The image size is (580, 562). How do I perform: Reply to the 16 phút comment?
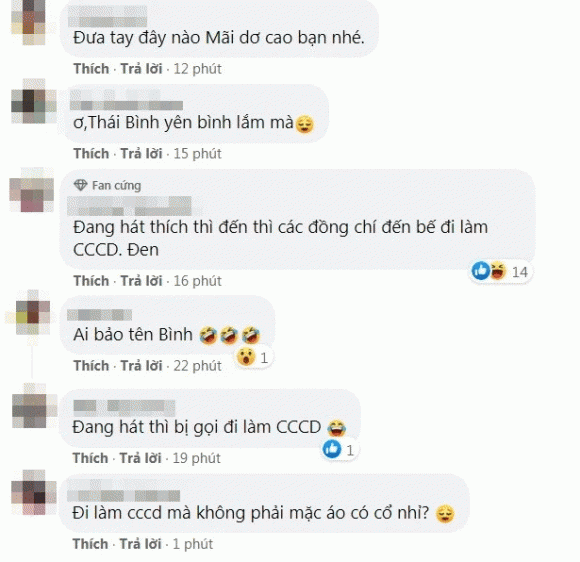click(x=141, y=281)
